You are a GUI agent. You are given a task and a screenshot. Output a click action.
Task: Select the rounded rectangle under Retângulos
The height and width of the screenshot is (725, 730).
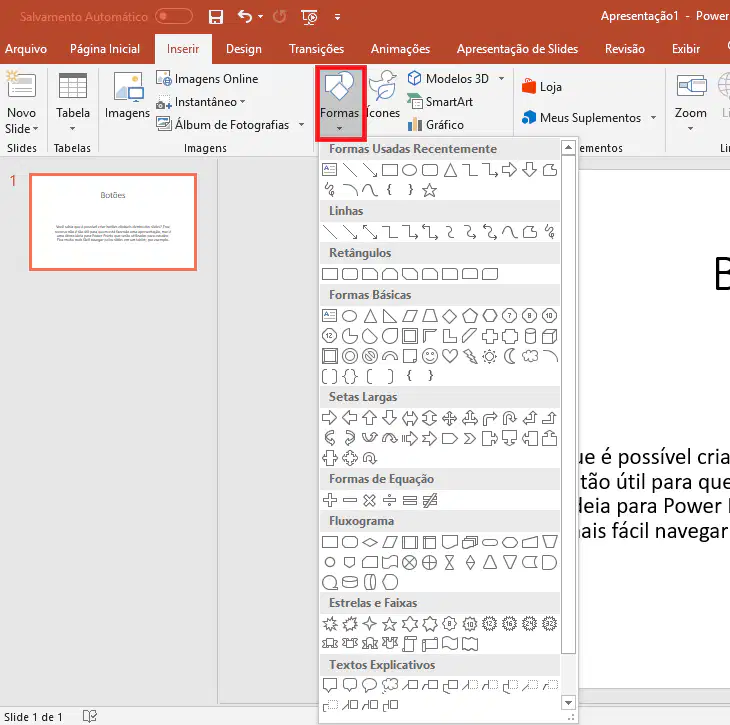tap(350, 274)
